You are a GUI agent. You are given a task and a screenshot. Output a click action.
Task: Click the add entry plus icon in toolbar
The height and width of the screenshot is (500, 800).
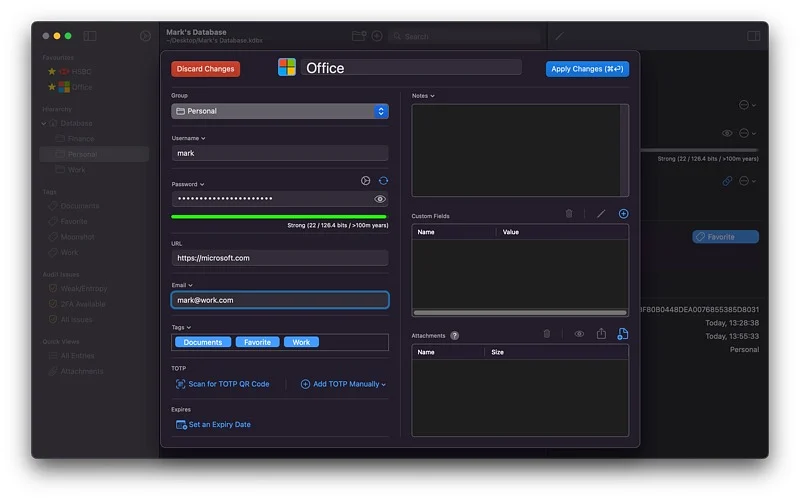tap(377, 36)
